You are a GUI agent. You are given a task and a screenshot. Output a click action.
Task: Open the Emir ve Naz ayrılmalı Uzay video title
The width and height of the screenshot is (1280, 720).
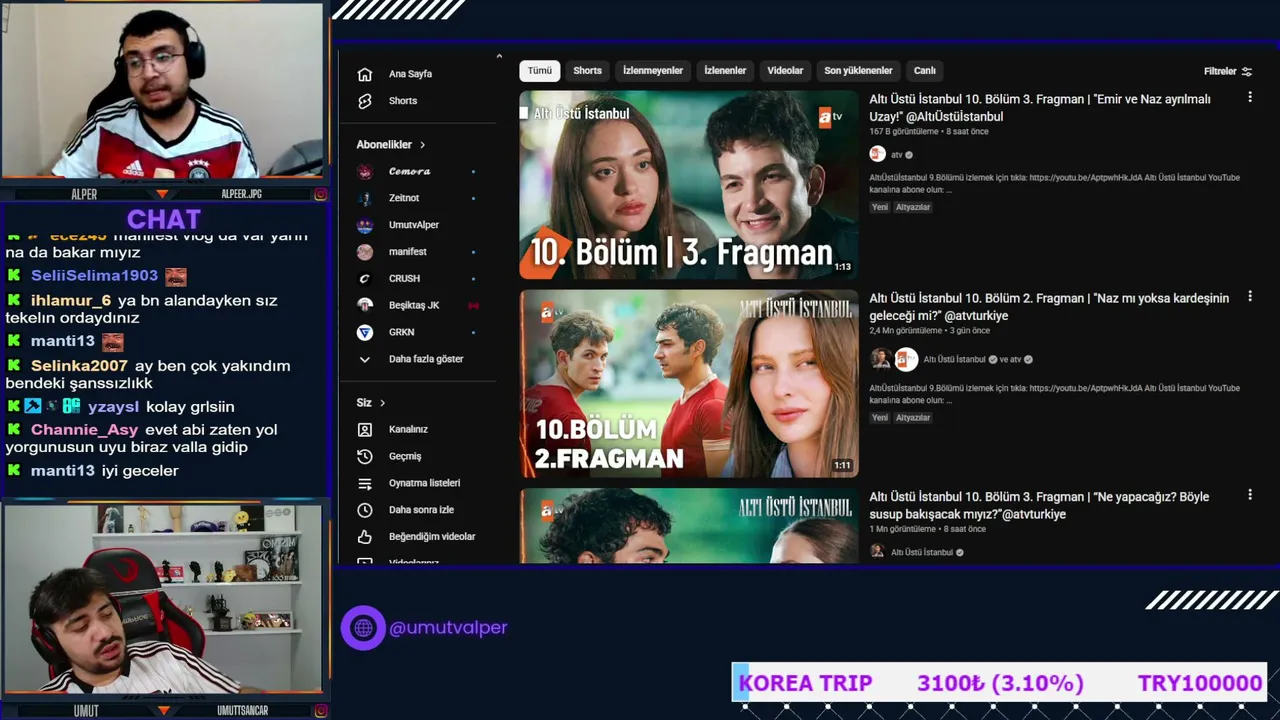point(1040,108)
